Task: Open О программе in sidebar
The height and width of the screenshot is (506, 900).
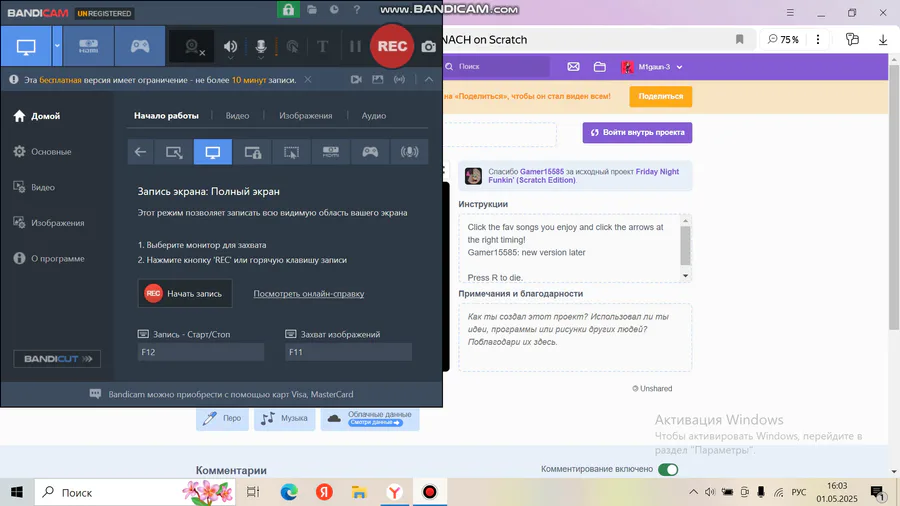Action: point(49,258)
